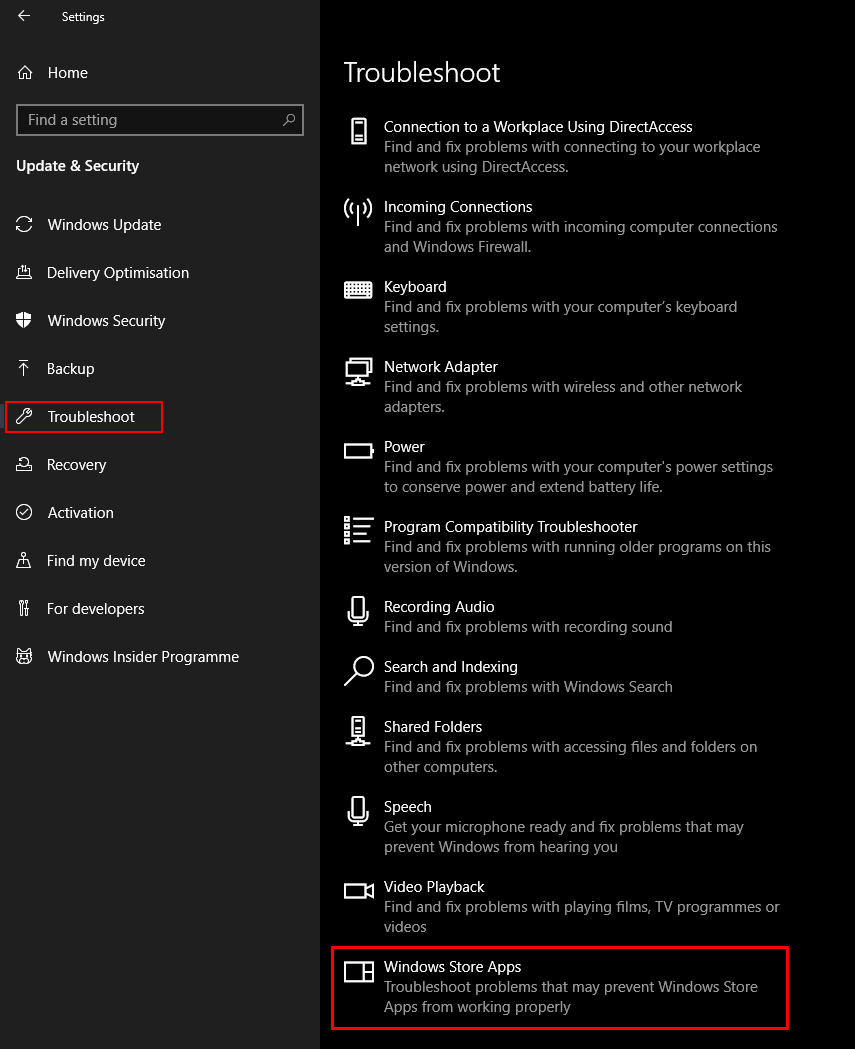Select the Power troubleshooter title
This screenshot has width=855, height=1049.
(404, 447)
